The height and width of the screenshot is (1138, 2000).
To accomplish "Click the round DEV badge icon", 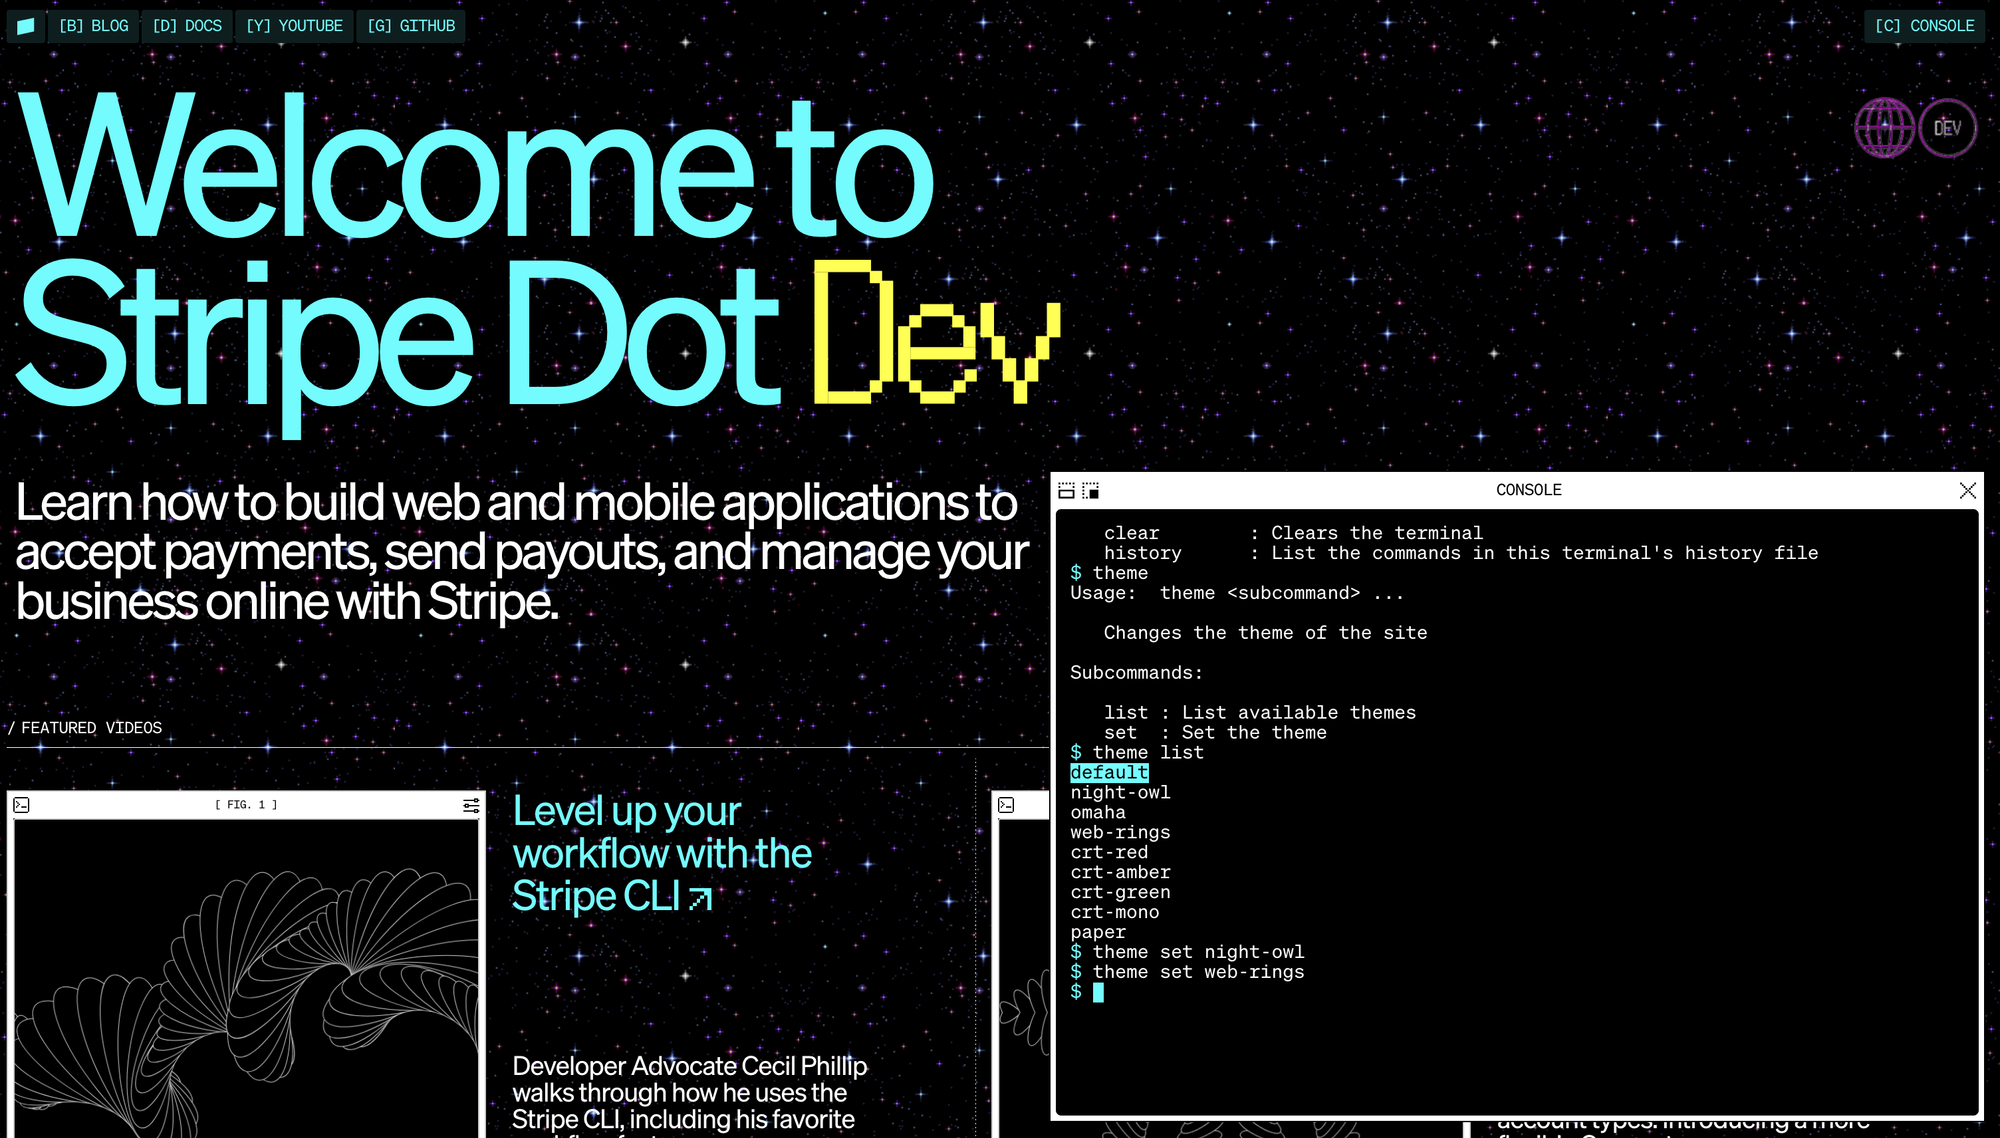I will click(x=1947, y=128).
